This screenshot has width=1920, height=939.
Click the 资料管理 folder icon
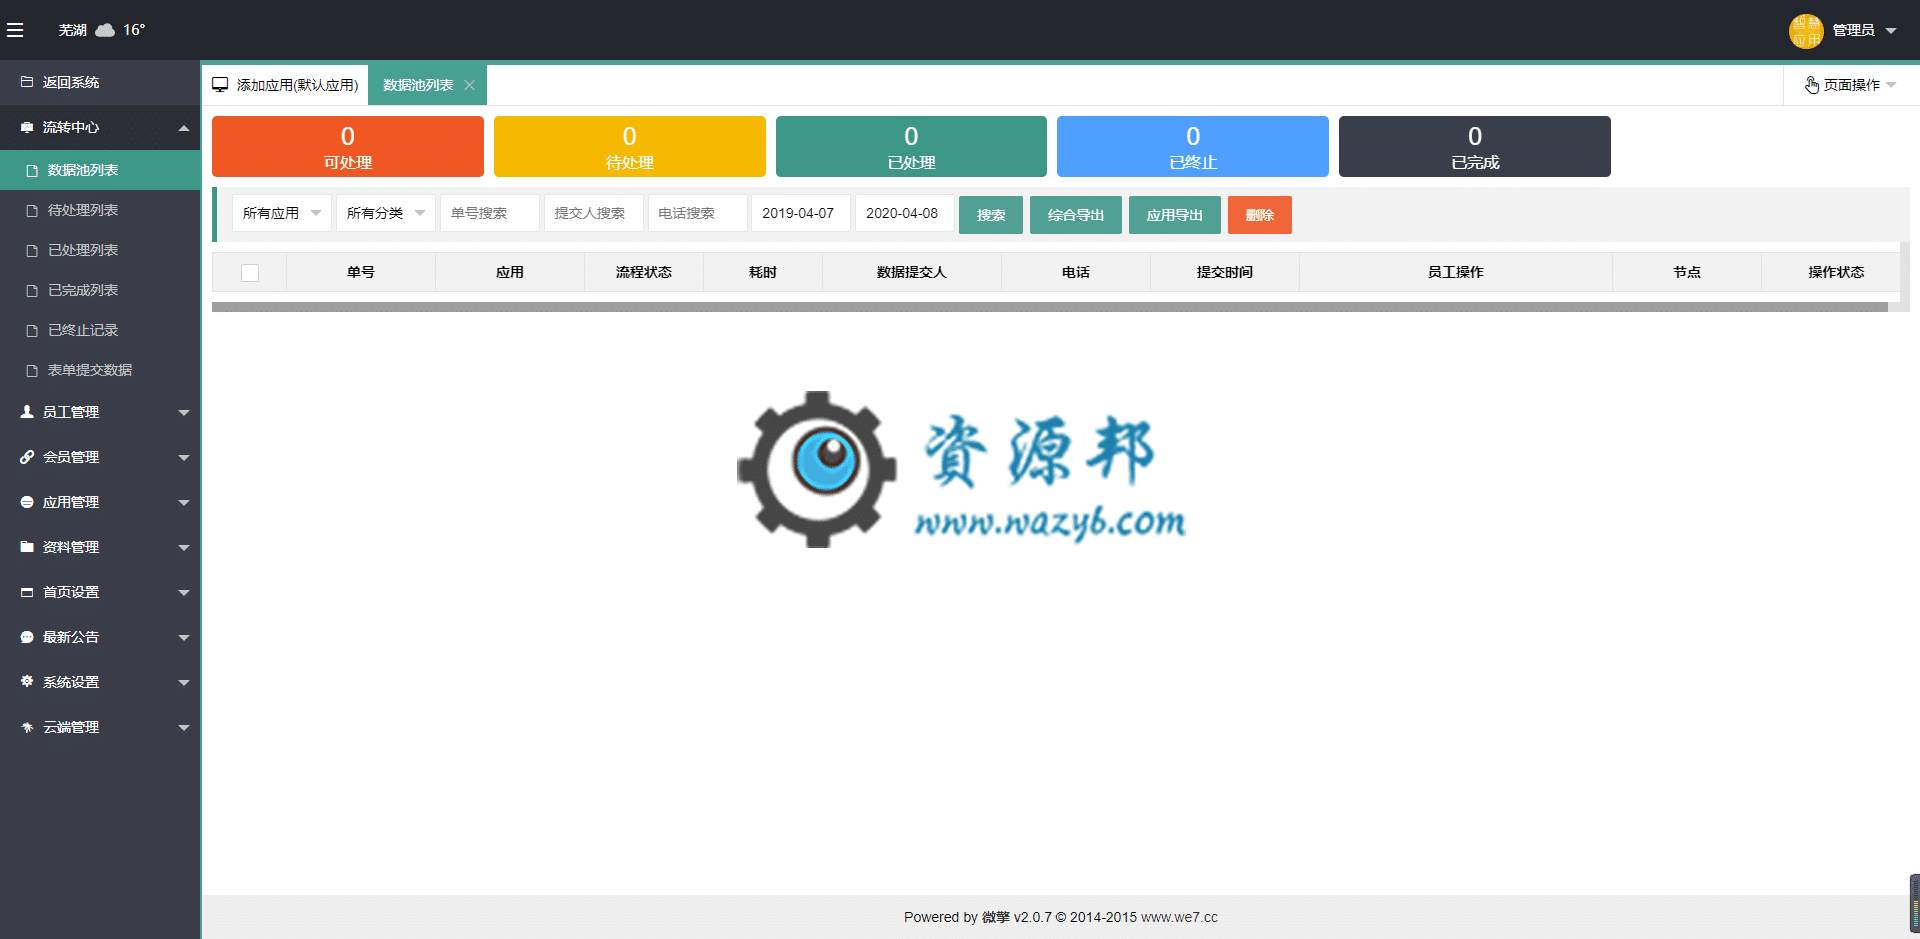(x=27, y=547)
